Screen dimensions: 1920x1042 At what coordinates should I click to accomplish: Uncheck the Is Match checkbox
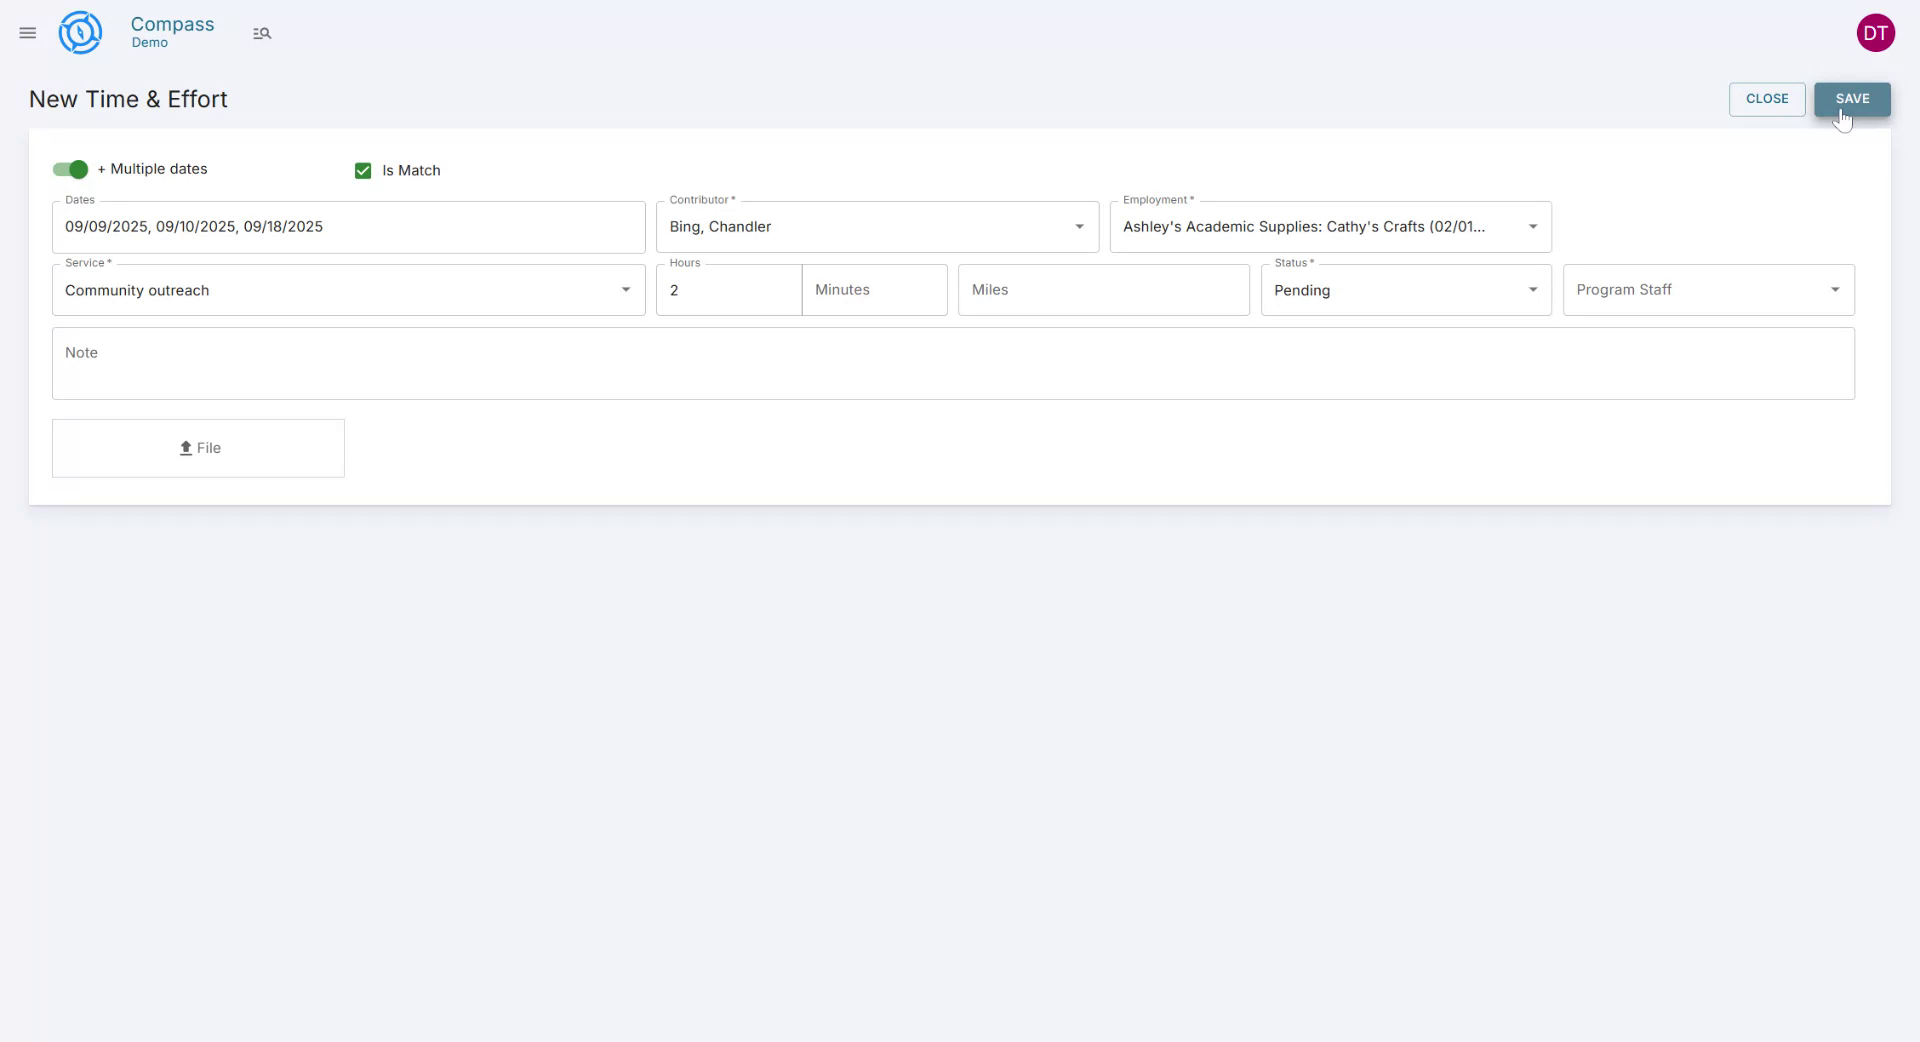362,170
